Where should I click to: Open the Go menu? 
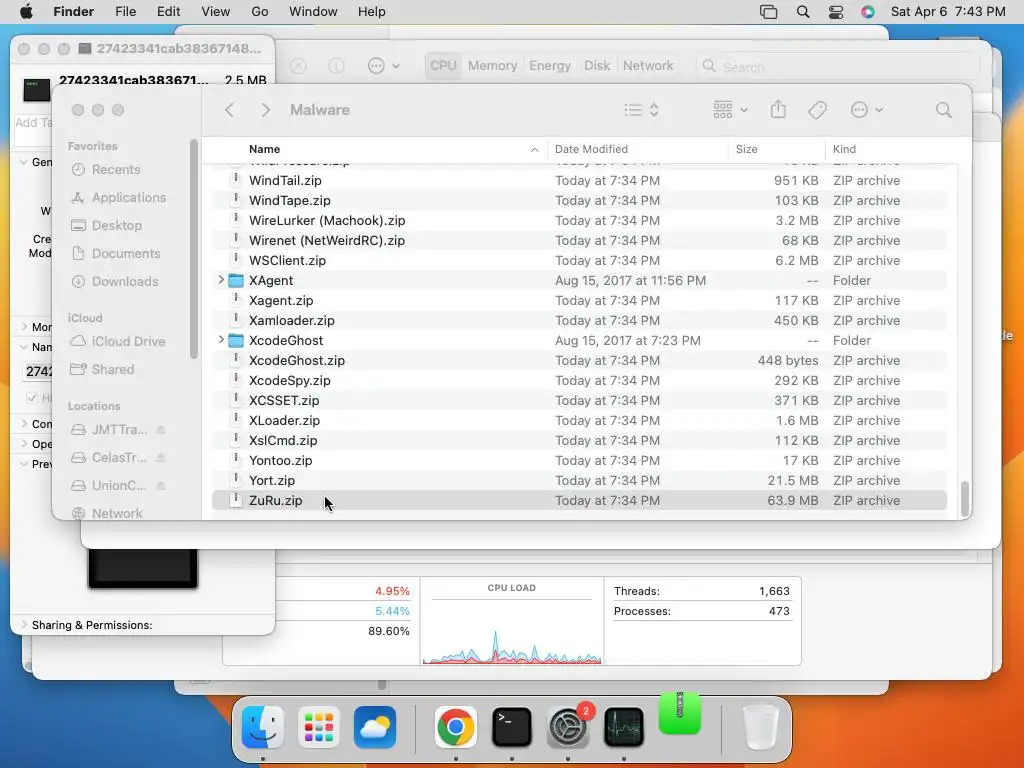(259, 12)
